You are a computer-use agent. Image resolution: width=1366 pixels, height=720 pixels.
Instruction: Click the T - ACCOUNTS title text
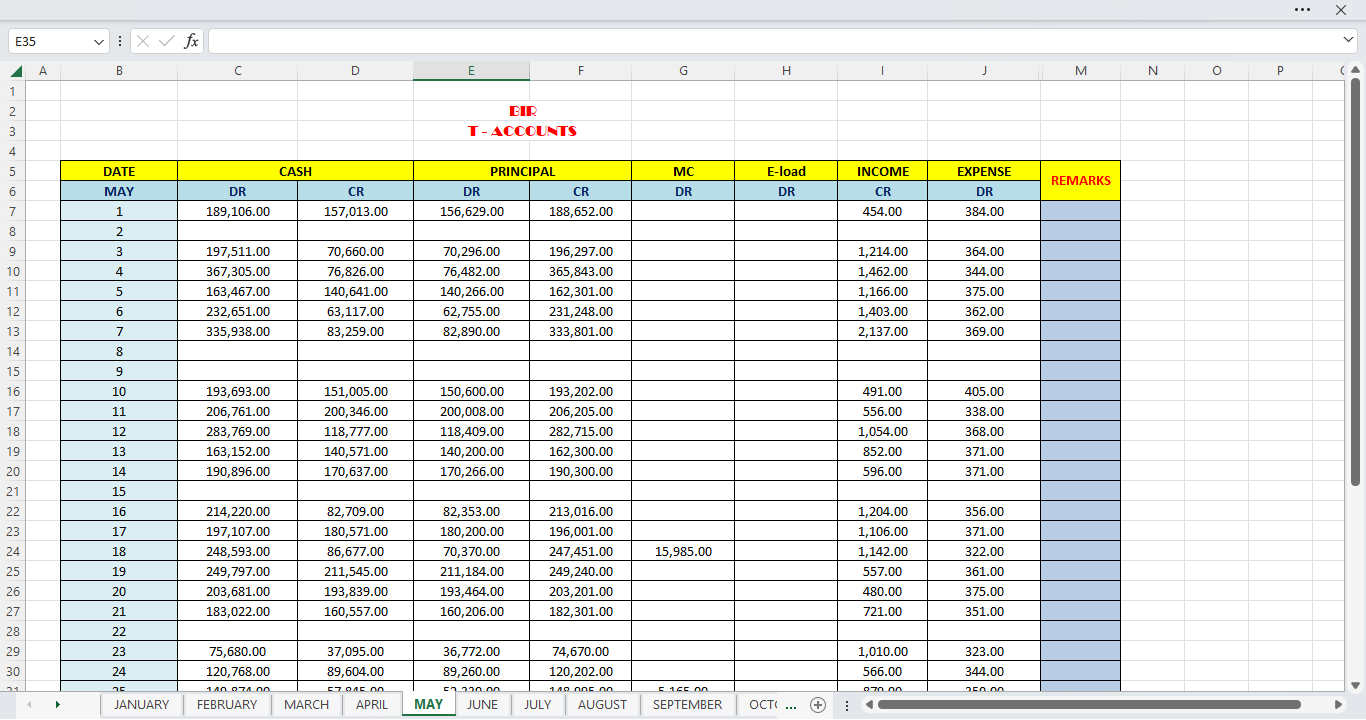point(522,131)
